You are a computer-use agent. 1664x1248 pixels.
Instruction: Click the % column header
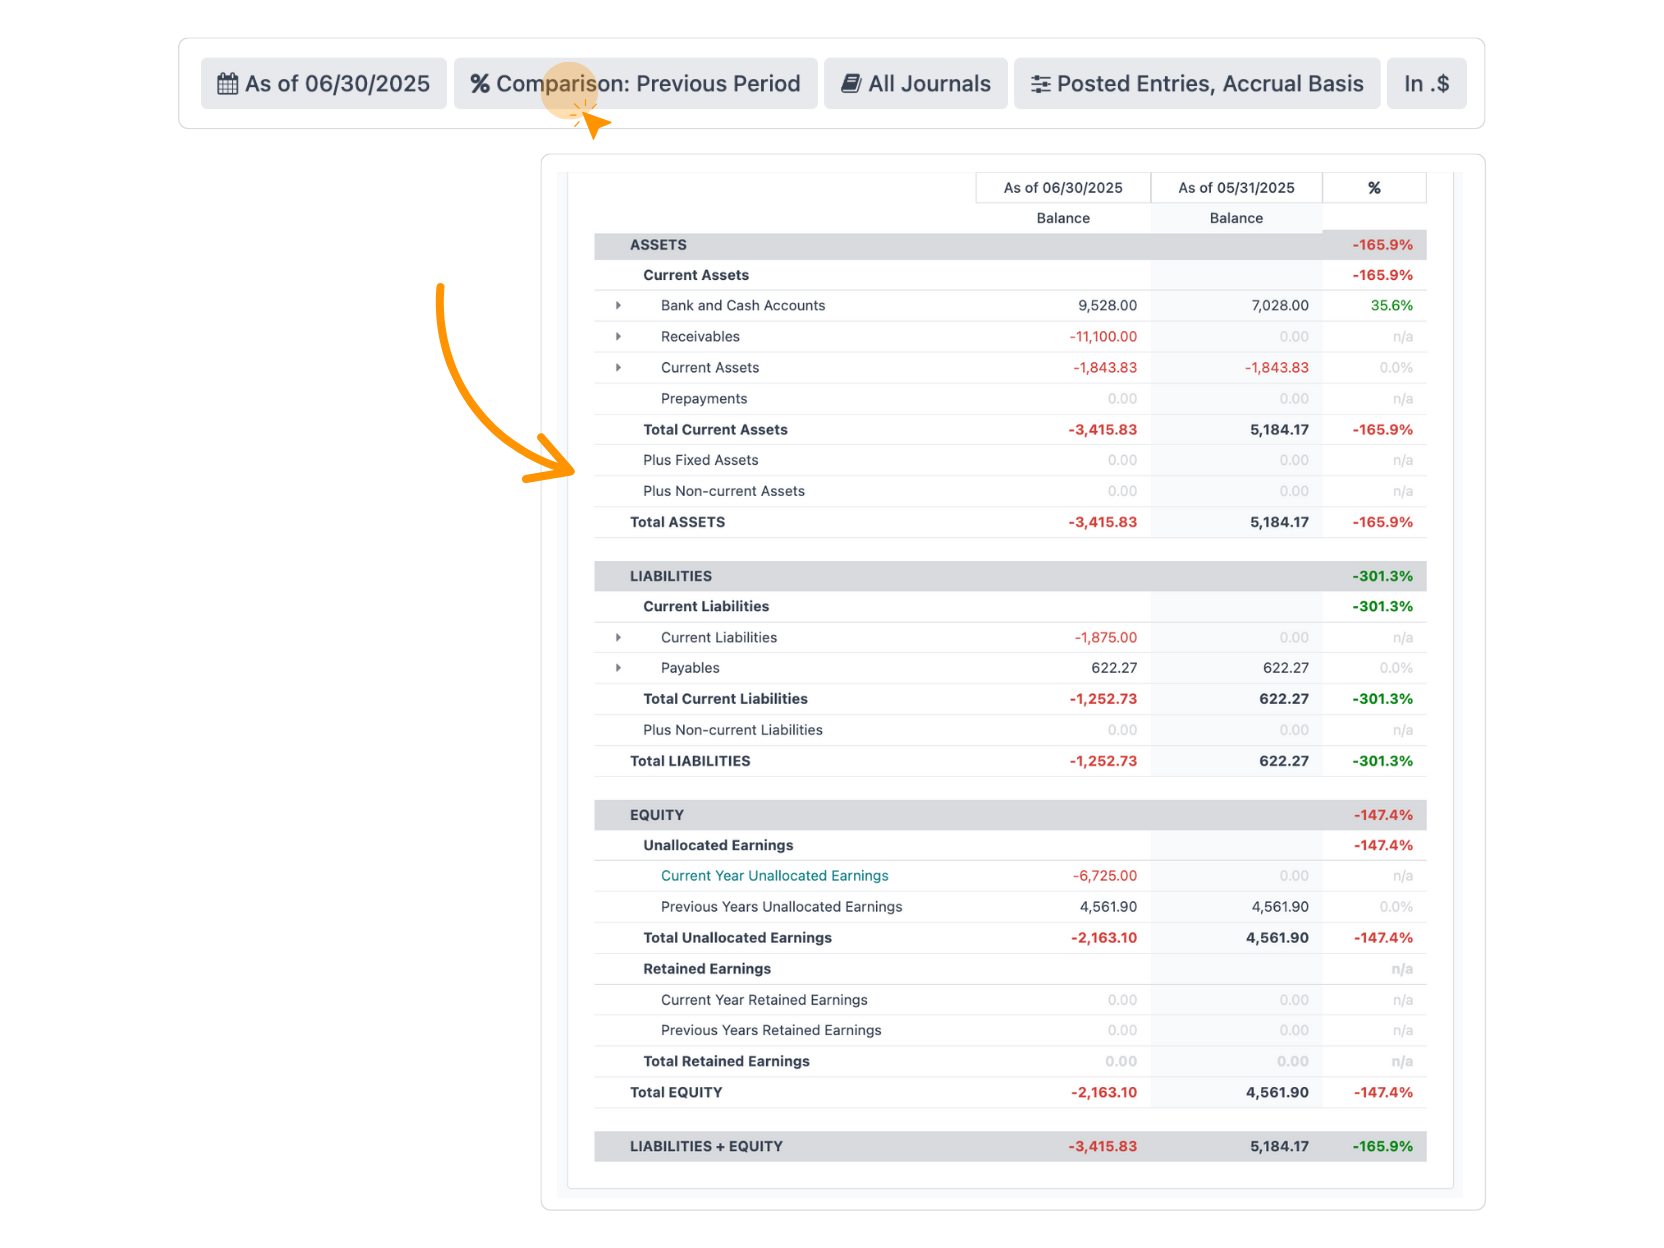[1373, 187]
